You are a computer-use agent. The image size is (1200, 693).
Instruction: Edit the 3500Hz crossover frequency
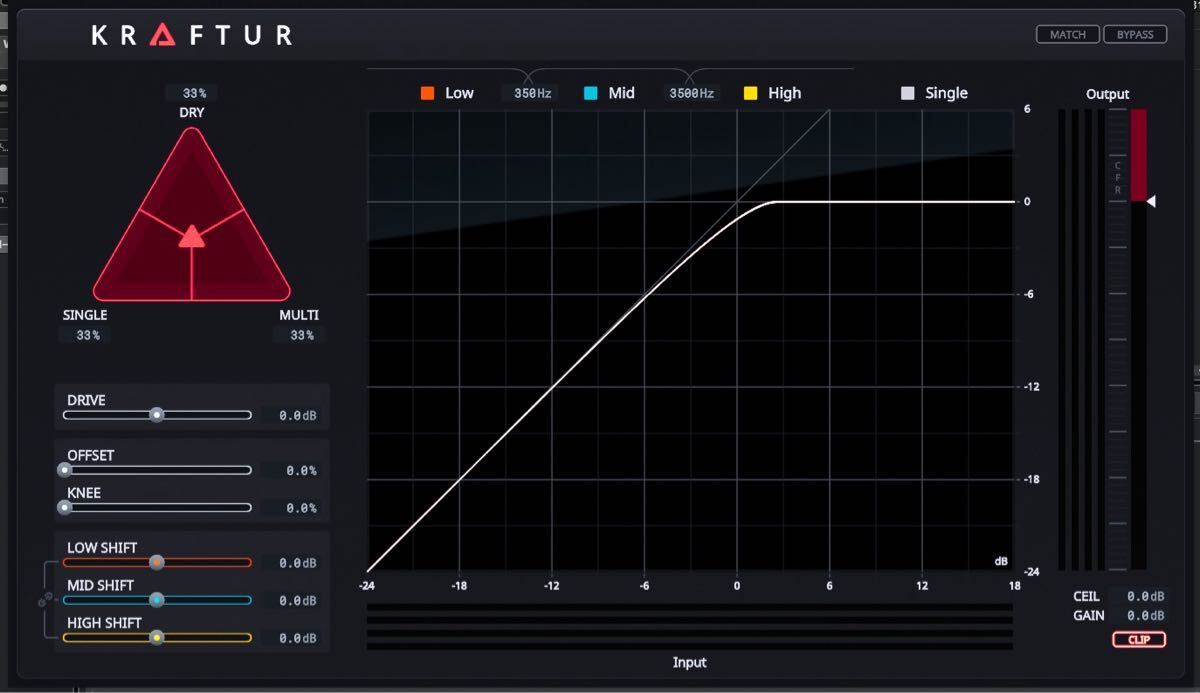(x=691, y=93)
